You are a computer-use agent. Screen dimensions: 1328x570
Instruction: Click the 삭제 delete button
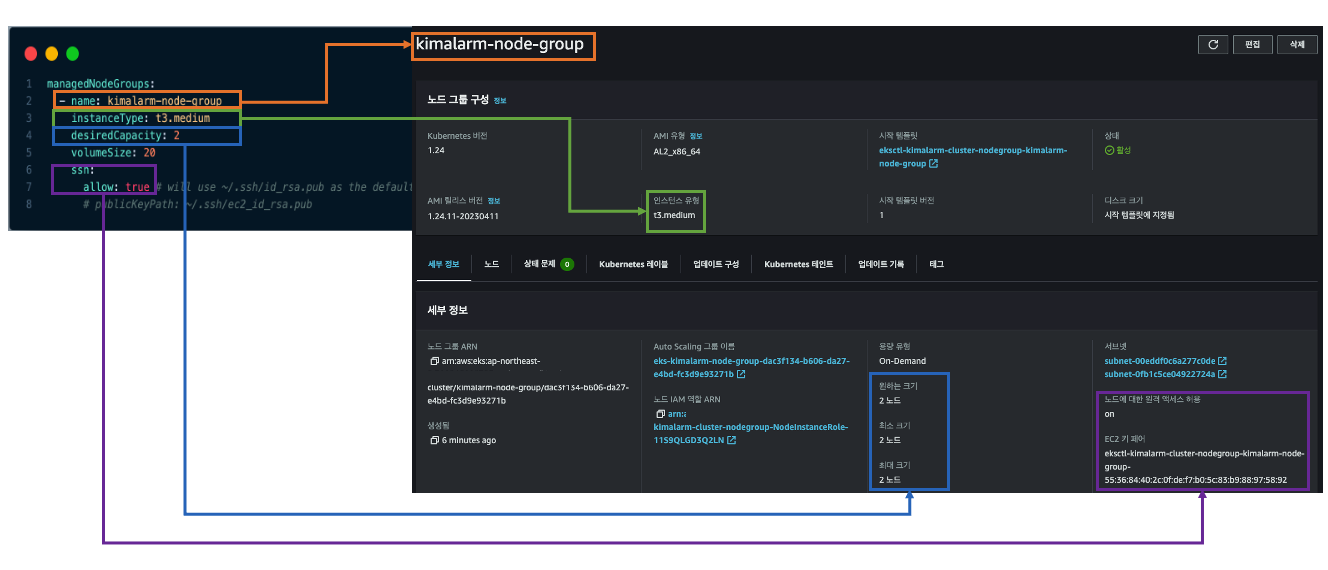click(1297, 44)
